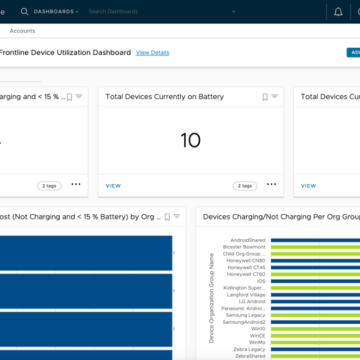This screenshot has height=360, width=360.
Task: Bookmark the Lost by Org Group chart widget
Action: (x=167, y=217)
